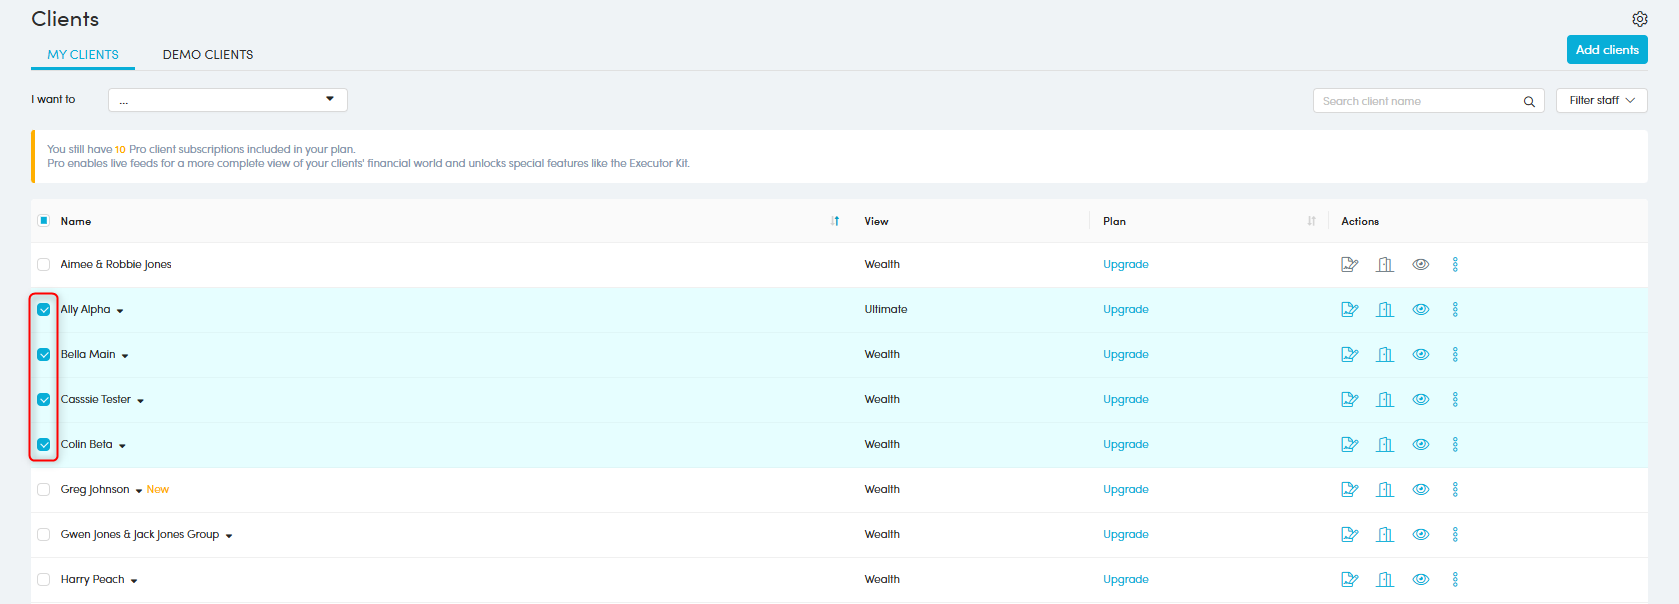Expand the arrow next to Bella Main
The height and width of the screenshot is (604, 1679).
[125, 356]
